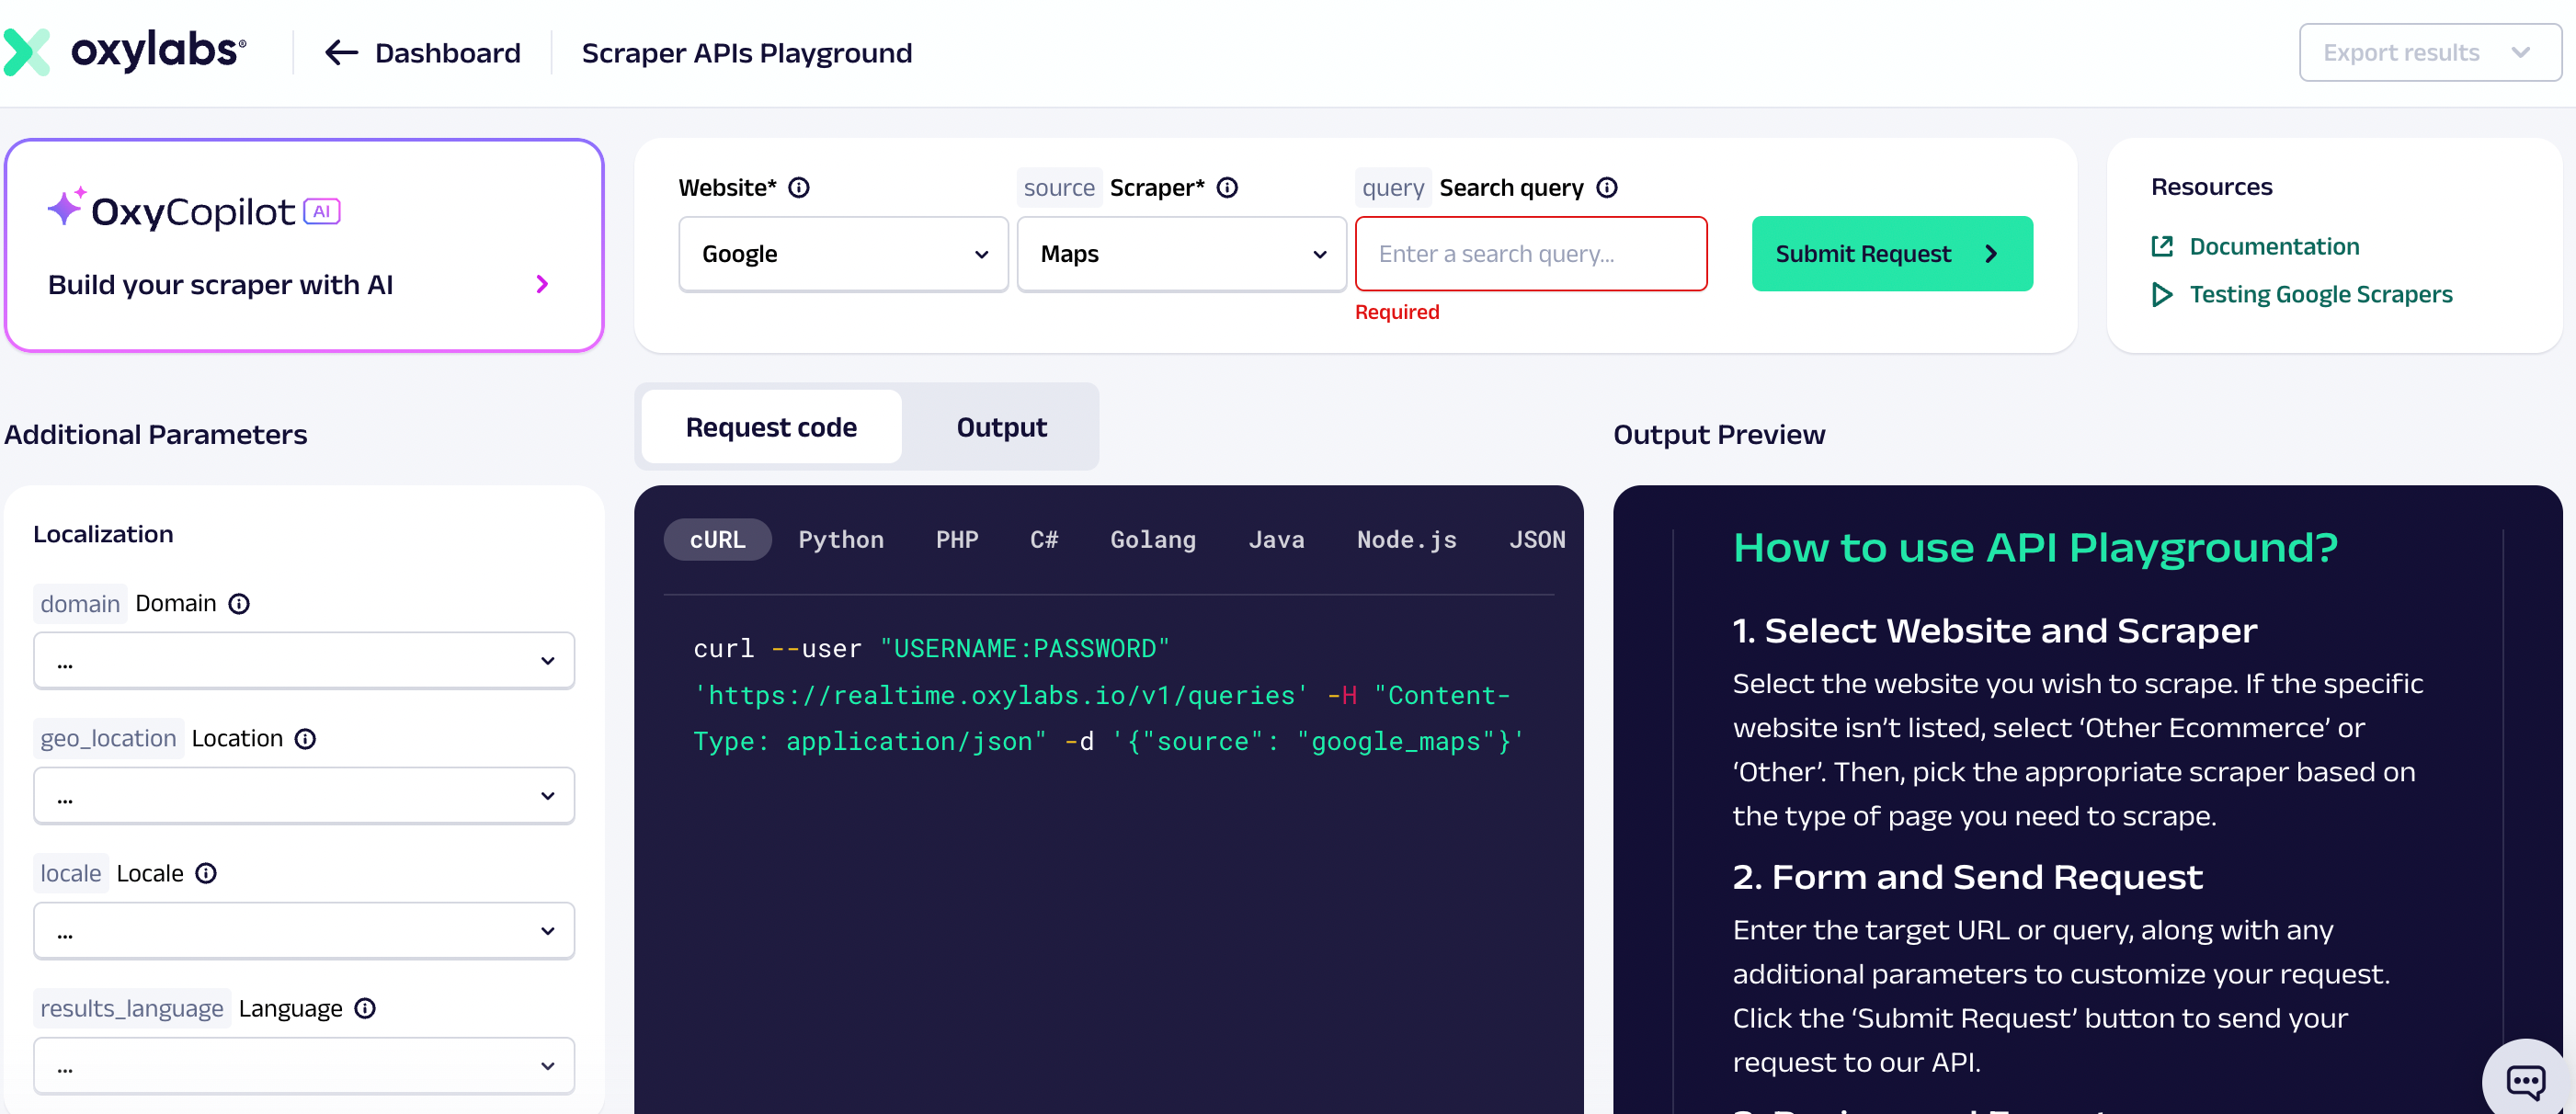The width and height of the screenshot is (2576, 1114).
Task: Click the back arrow beside Dashboard
Action: (x=341, y=53)
